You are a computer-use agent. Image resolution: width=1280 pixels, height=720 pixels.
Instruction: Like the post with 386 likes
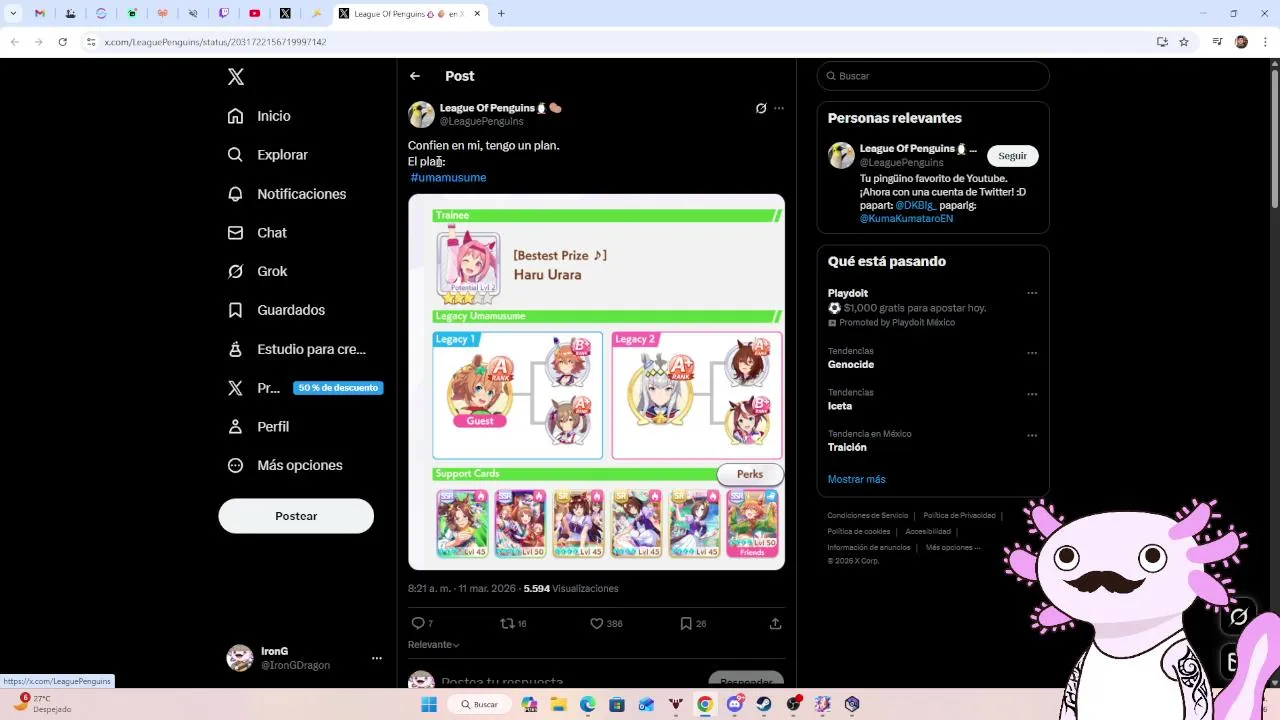[x=606, y=623]
